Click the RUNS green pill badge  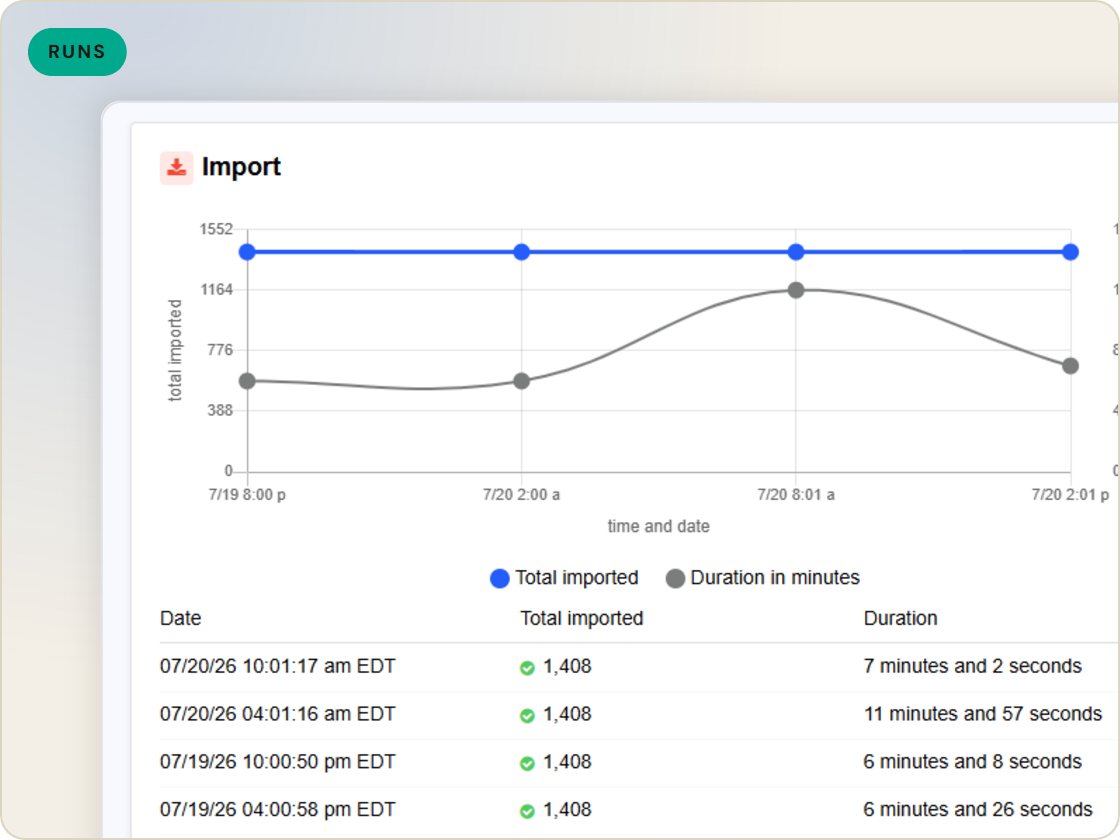coord(77,52)
